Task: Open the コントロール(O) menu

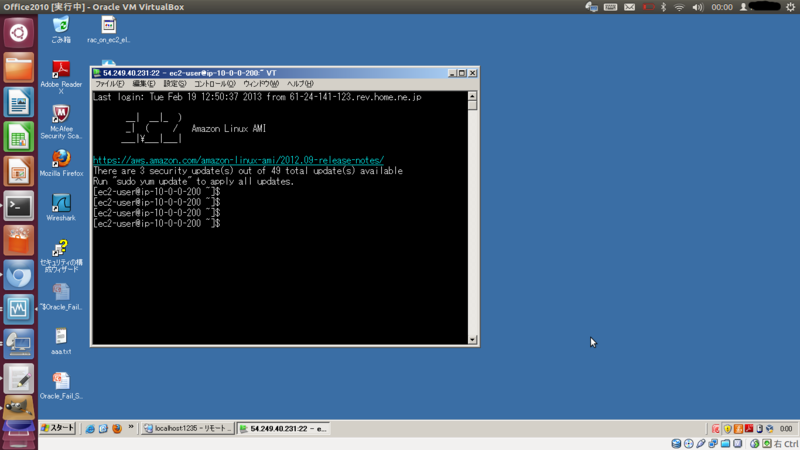Action: click(214, 84)
